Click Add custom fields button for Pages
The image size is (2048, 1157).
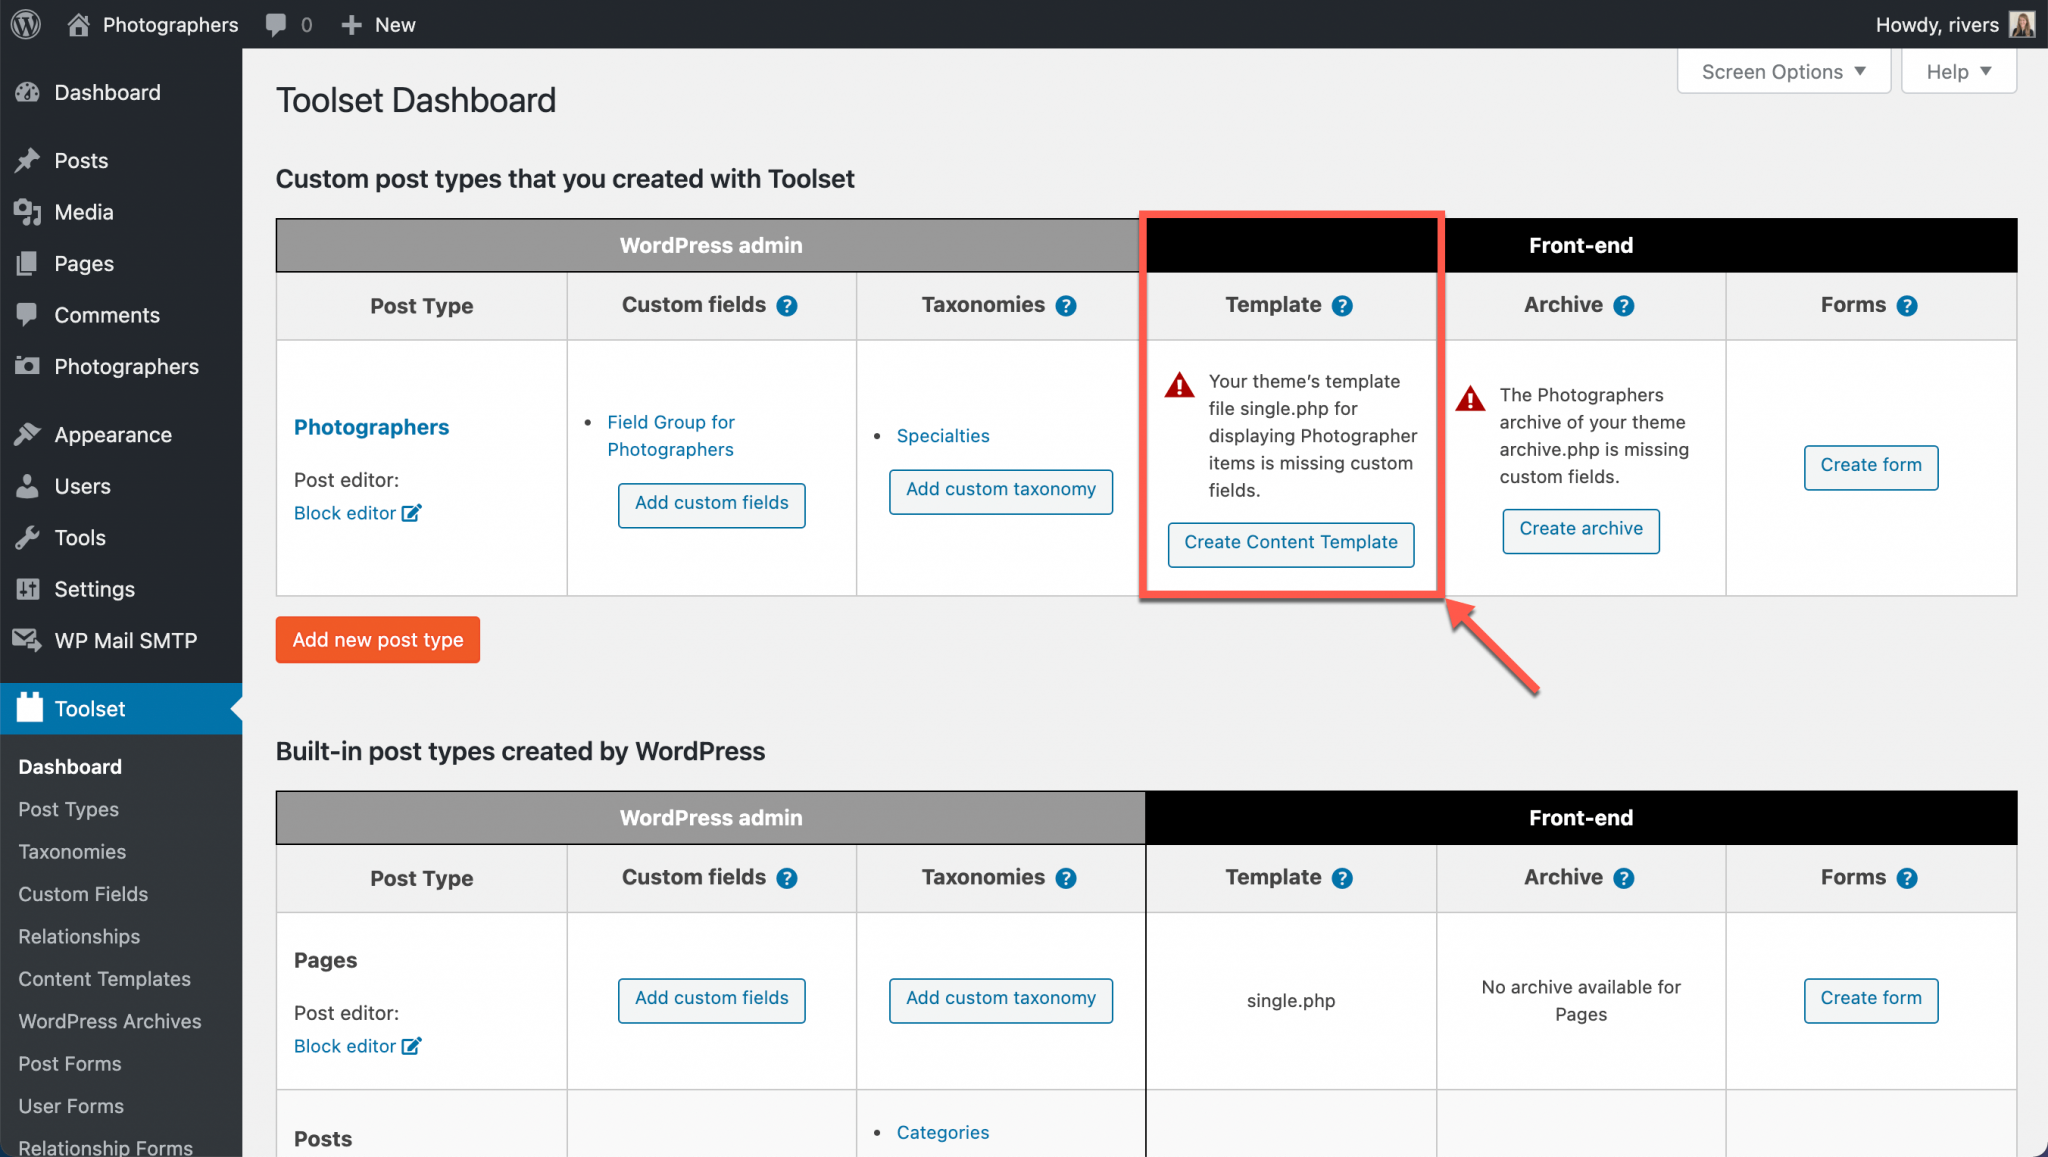coord(711,1000)
